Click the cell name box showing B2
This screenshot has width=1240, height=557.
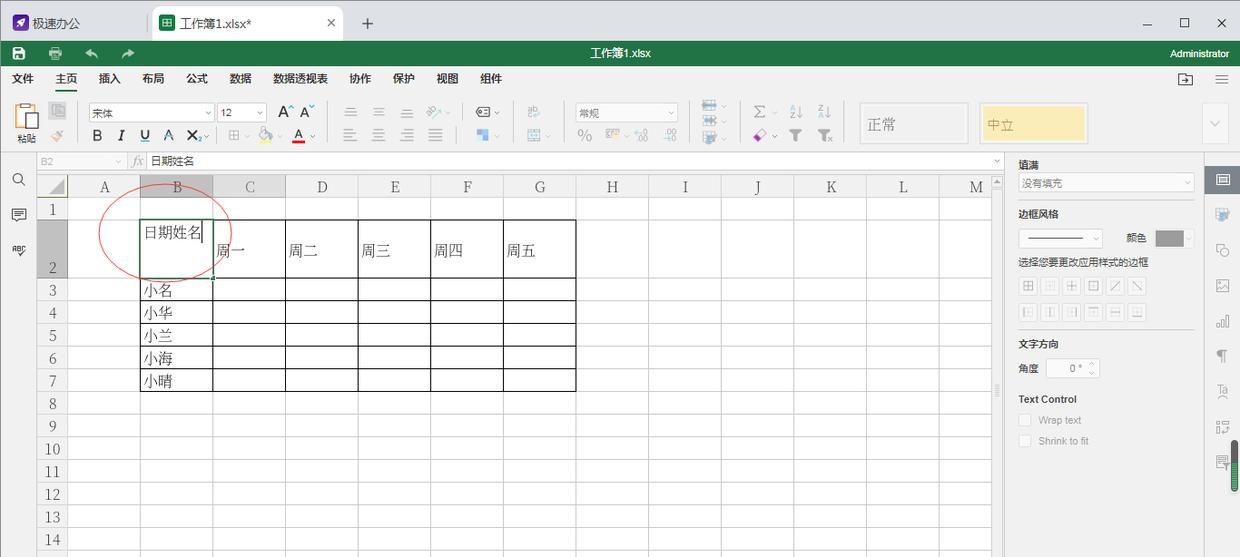pyautogui.click(x=80, y=161)
